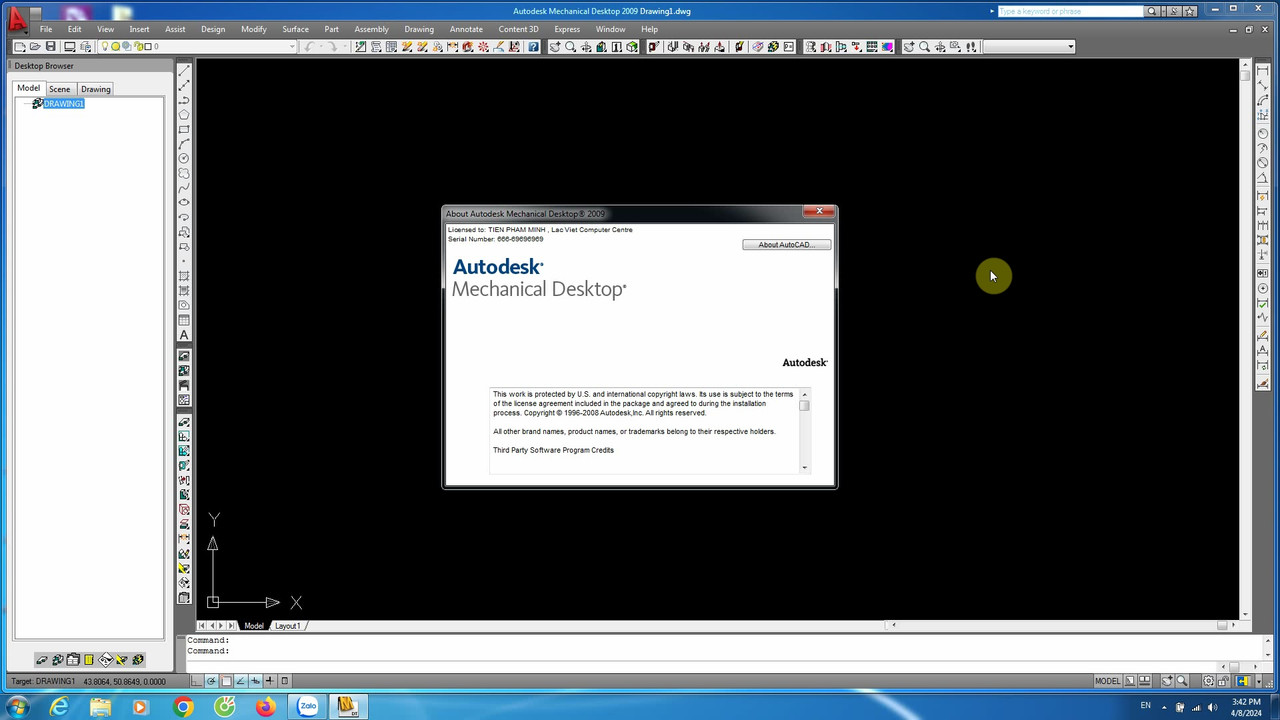Open the Annotate menu

[466, 29]
